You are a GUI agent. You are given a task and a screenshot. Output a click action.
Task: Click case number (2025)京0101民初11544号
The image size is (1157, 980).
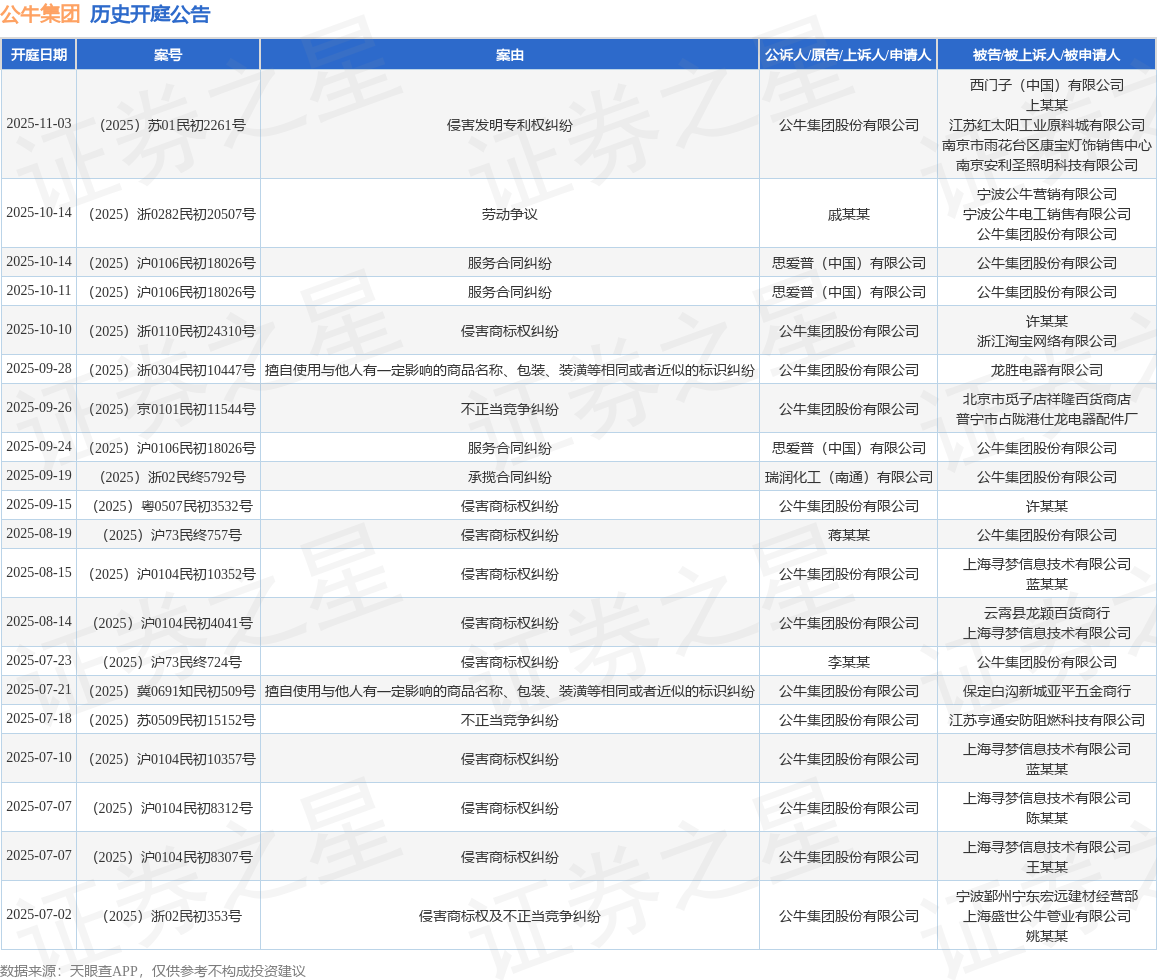[173, 409]
